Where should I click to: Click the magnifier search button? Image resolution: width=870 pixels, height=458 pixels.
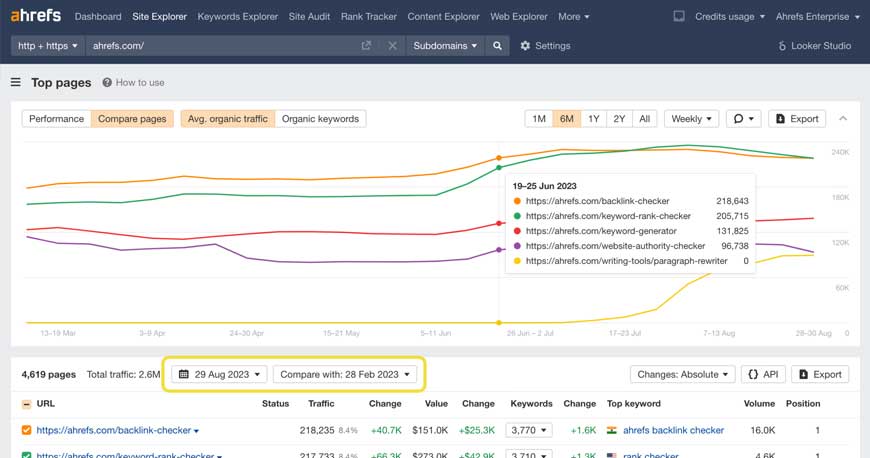pos(497,46)
